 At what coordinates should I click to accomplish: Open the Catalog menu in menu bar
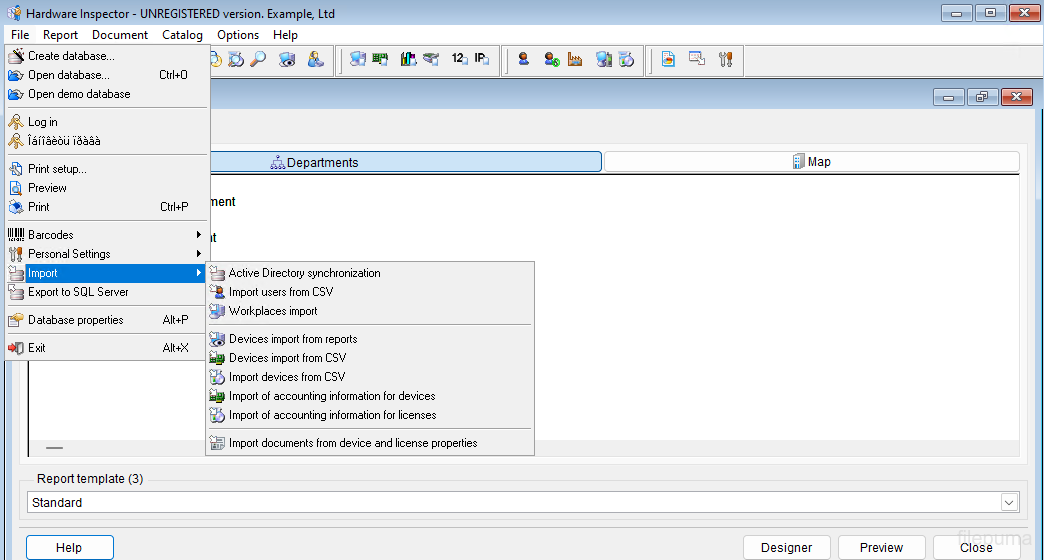point(182,35)
